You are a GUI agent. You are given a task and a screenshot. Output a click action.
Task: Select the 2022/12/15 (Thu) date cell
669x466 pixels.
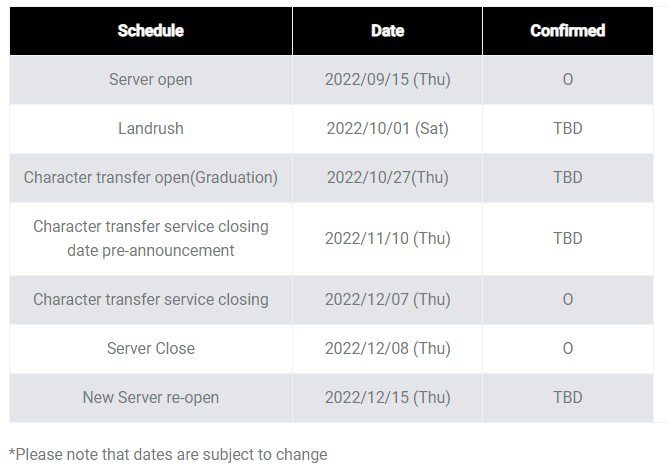click(x=387, y=398)
